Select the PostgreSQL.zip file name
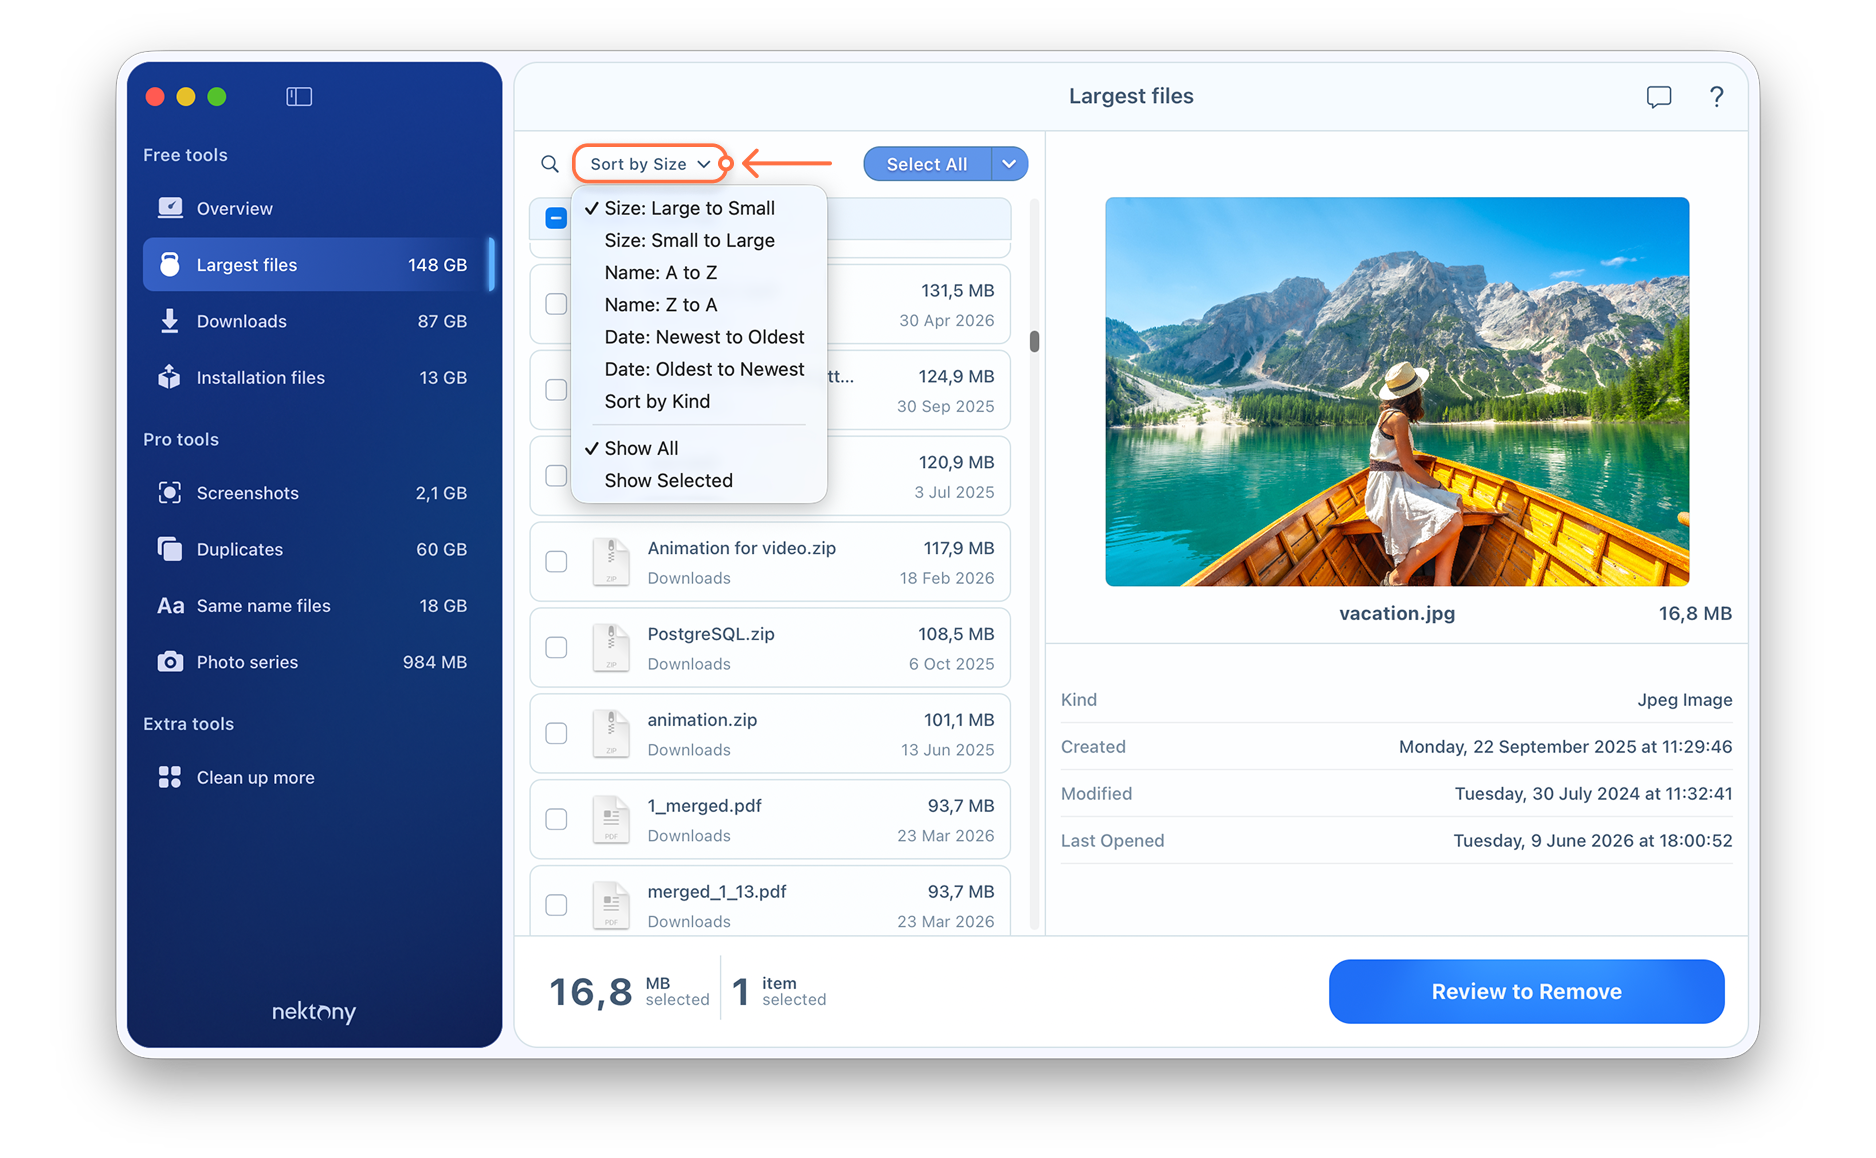Screen dimensions: 1876x1158 click(711, 634)
